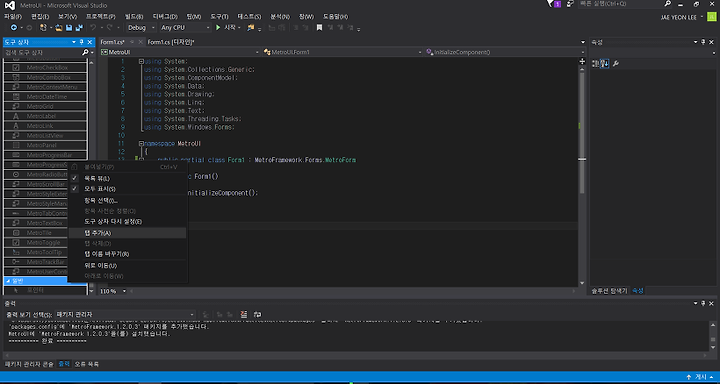Click the feedback icon beside Quick Launch
The height and width of the screenshot is (384, 720).
[x=570, y=4]
